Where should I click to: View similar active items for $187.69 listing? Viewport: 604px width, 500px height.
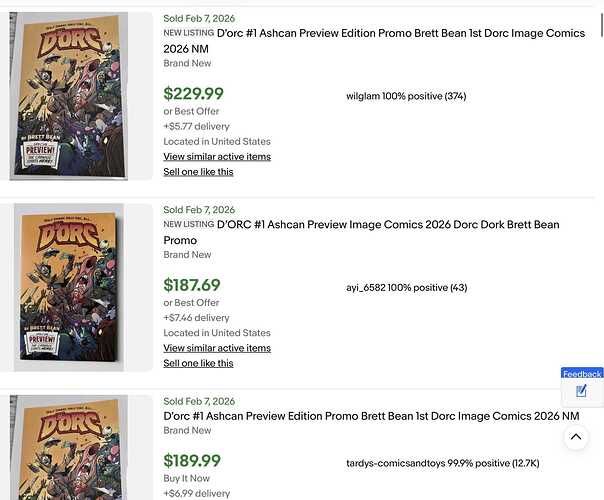point(217,348)
